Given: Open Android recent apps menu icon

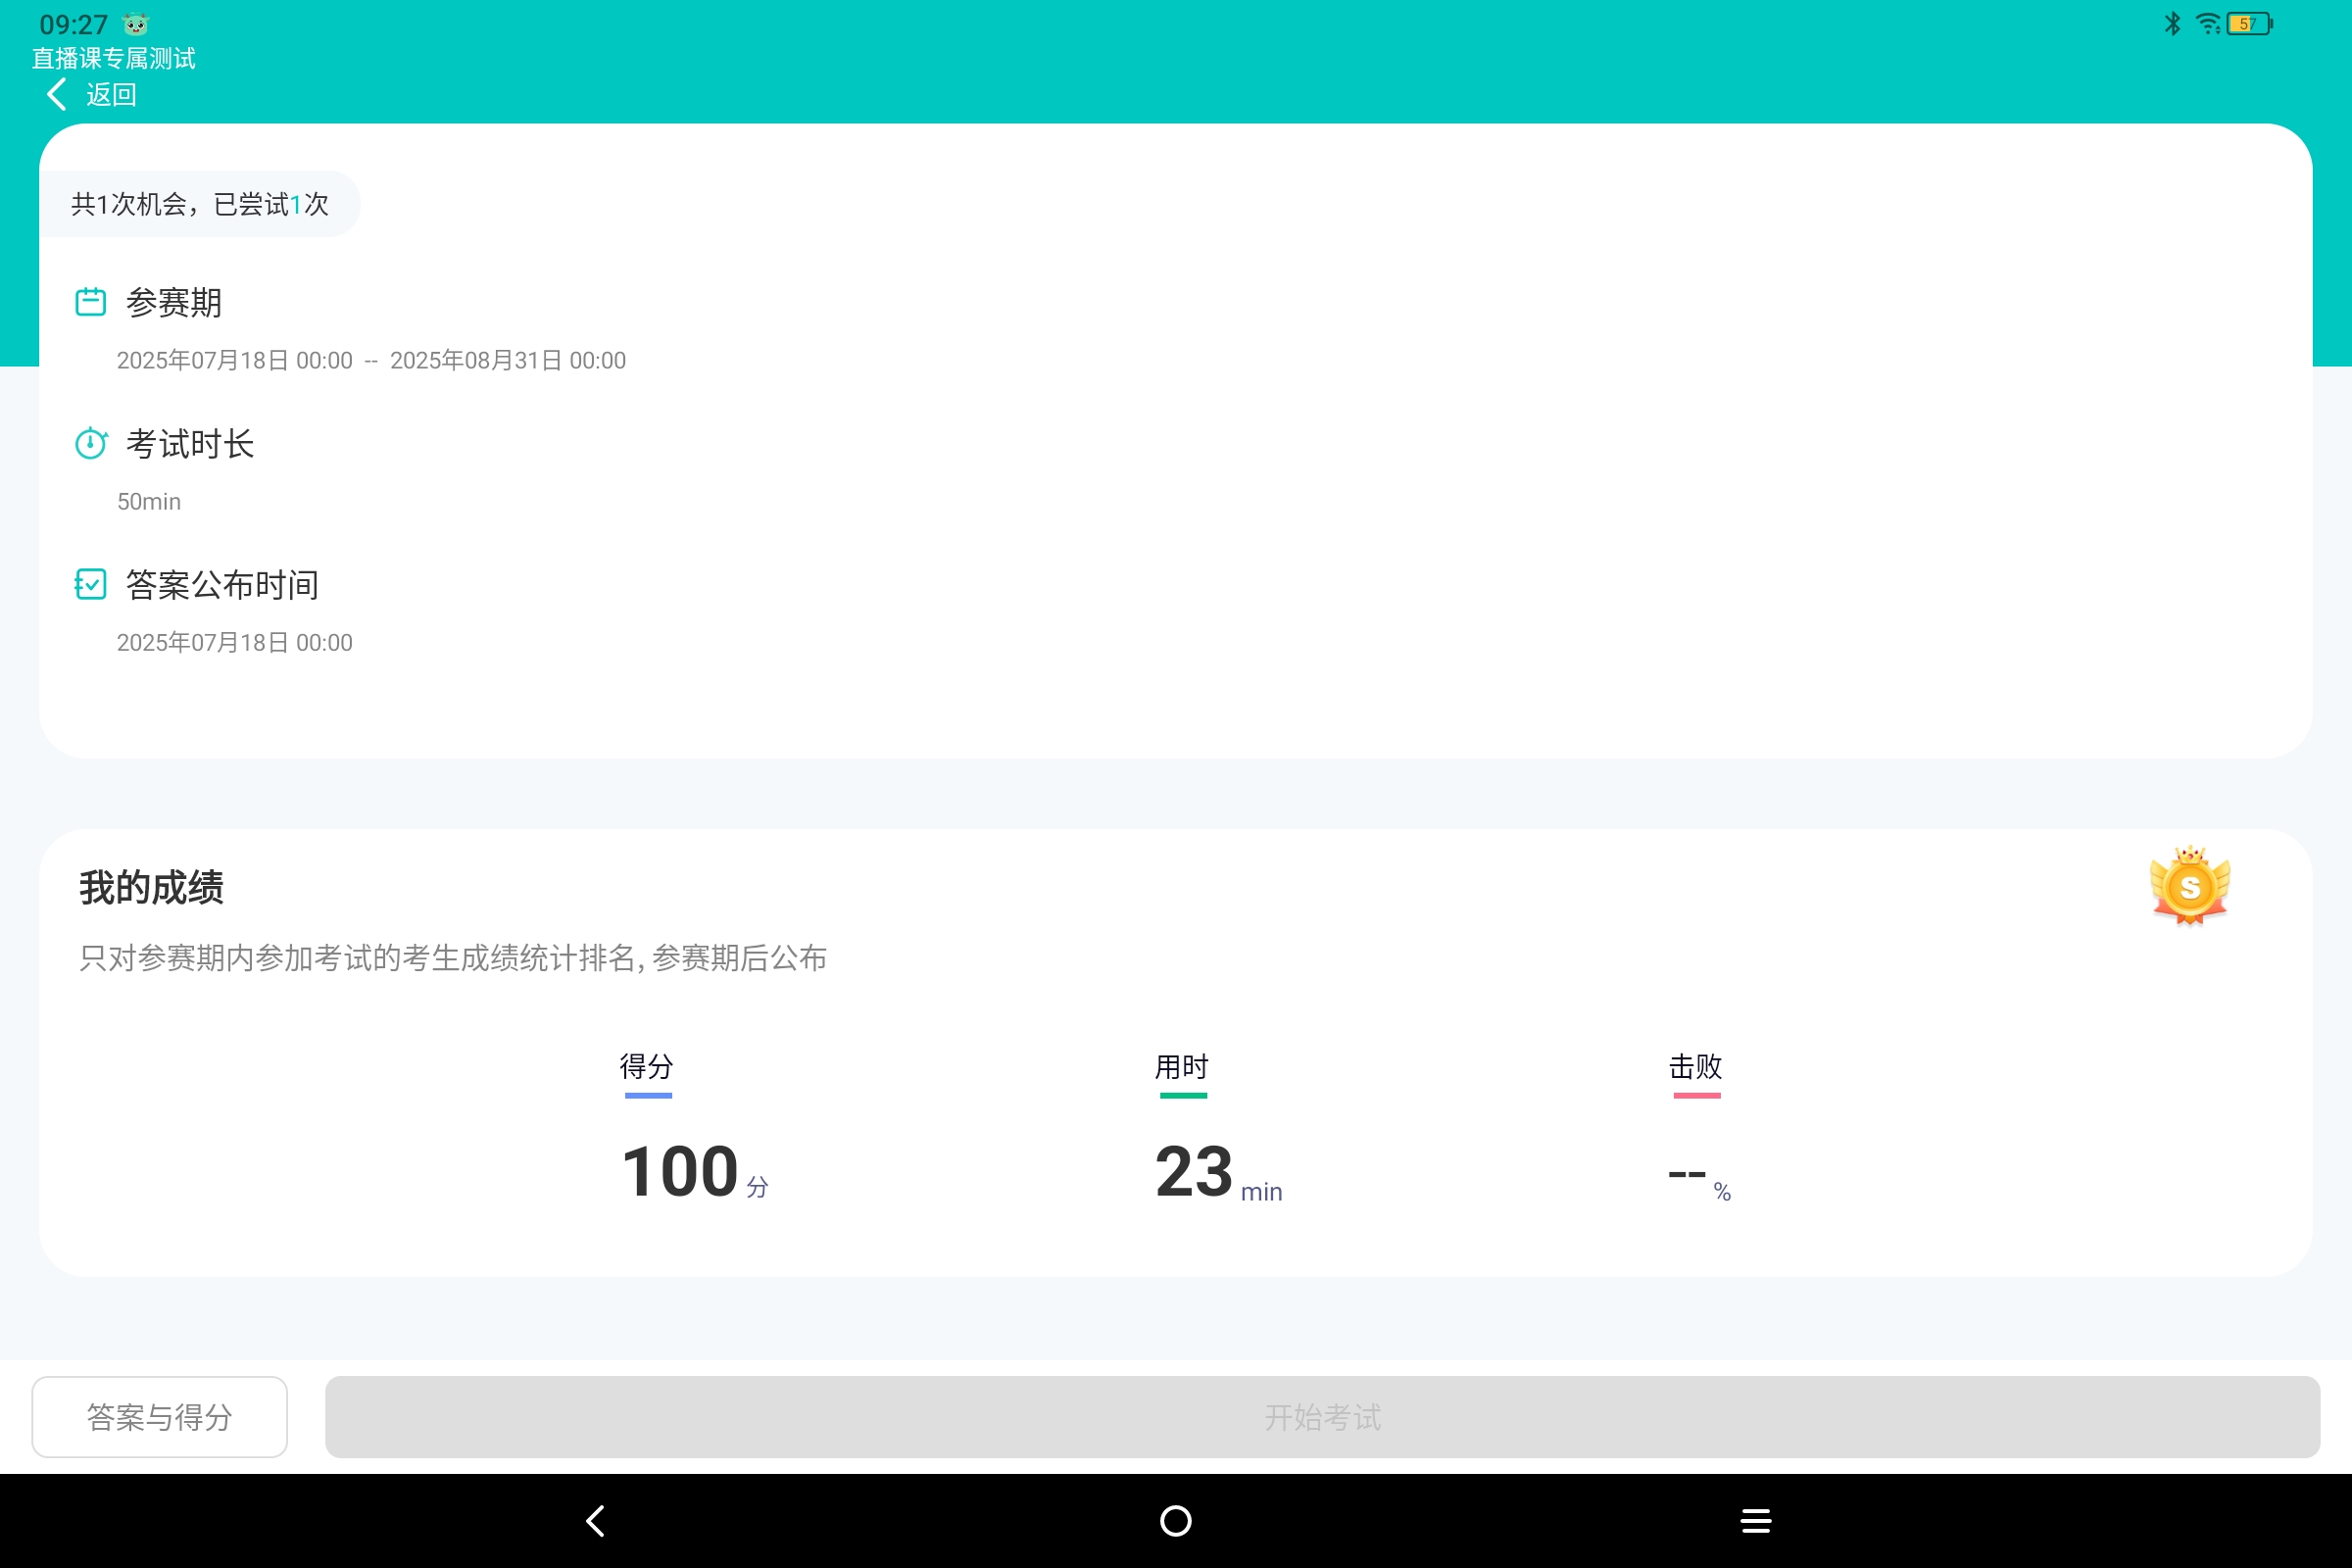Looking at the screenshot, I should (x=1756, y=1521).
